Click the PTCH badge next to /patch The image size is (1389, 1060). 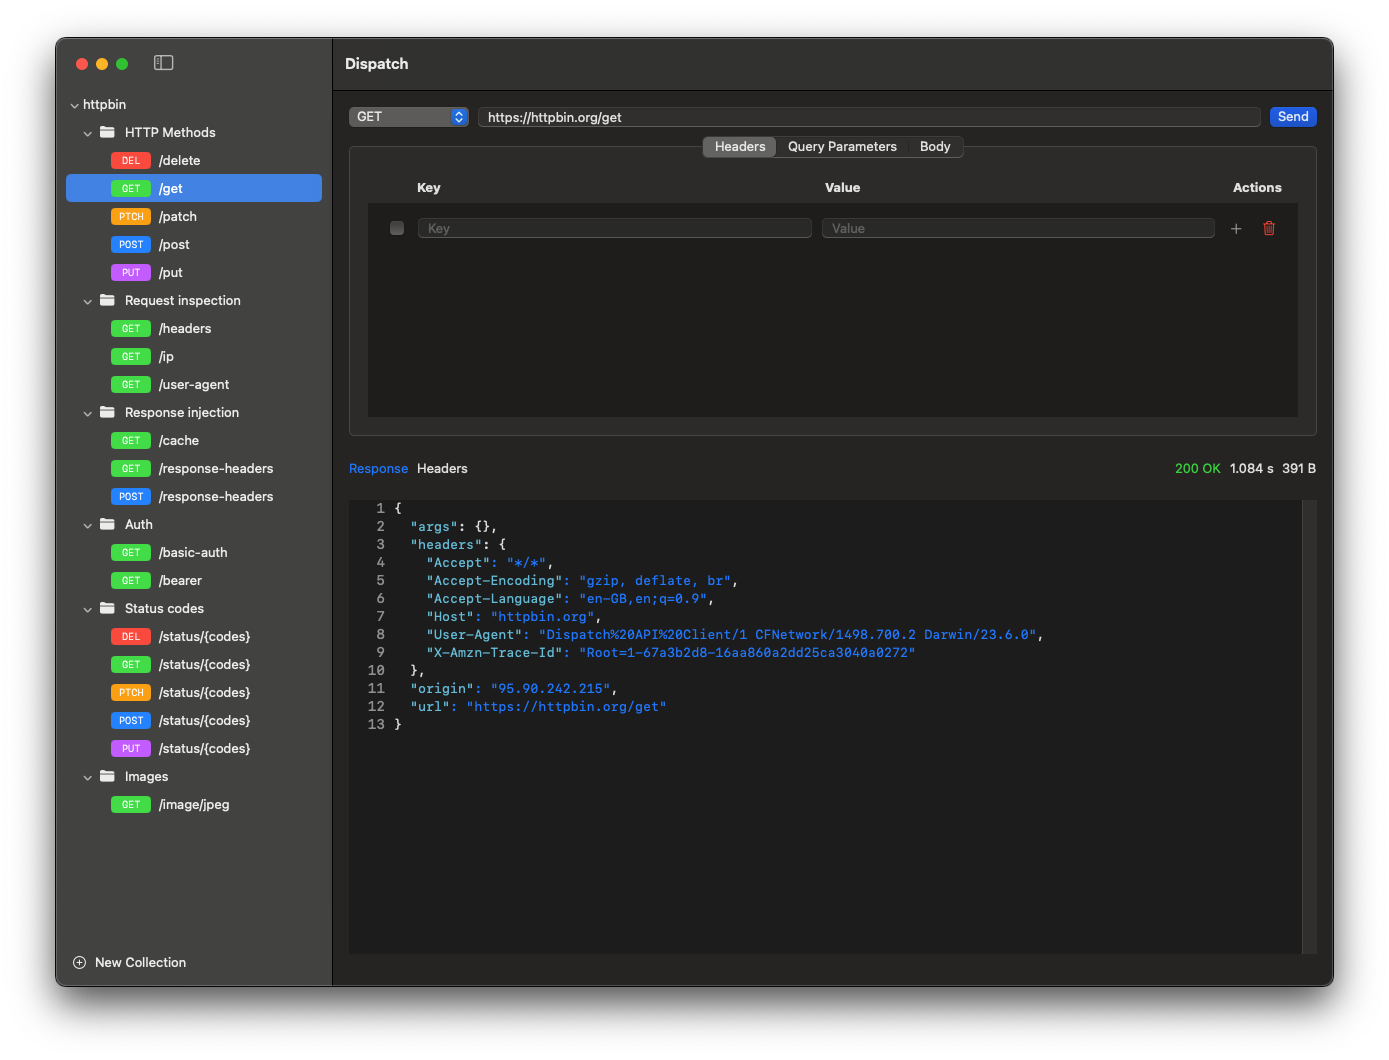131,216
